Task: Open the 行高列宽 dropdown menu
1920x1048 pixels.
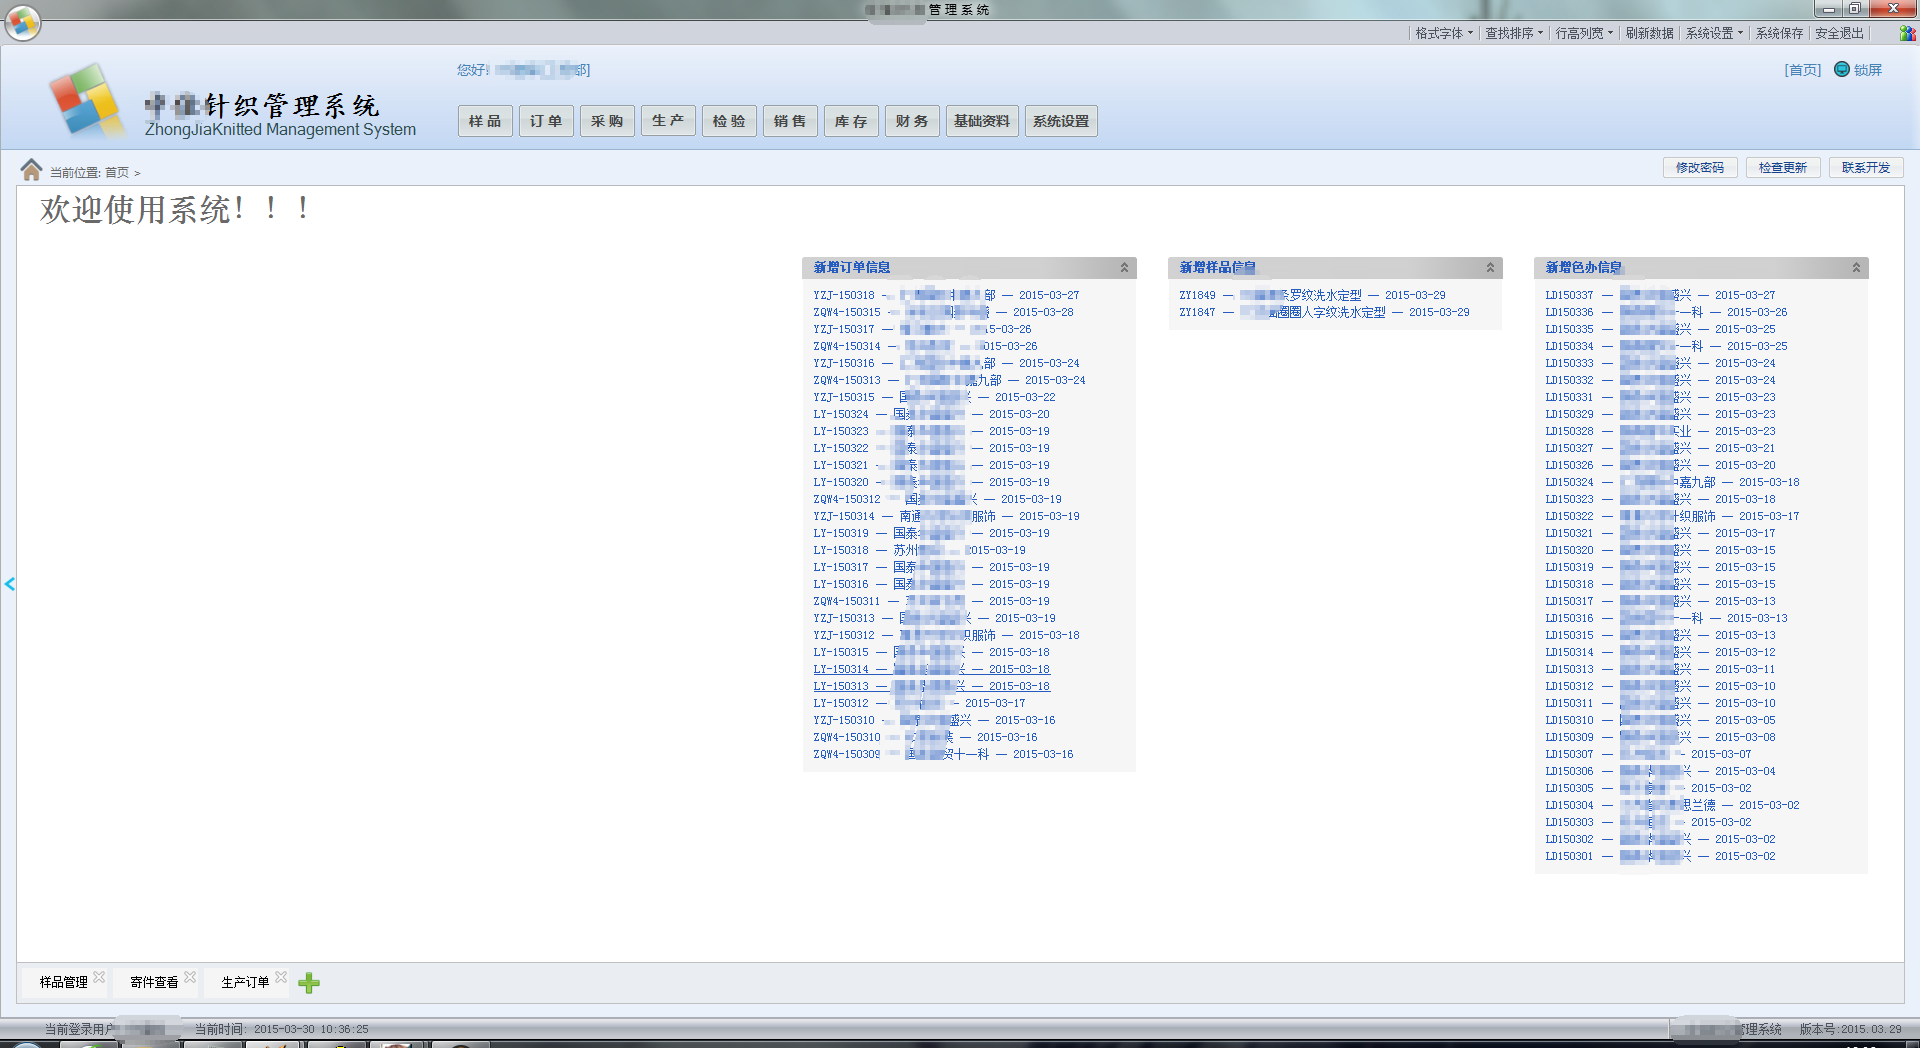Action: pyautogui.click(x=1583, y=33)
